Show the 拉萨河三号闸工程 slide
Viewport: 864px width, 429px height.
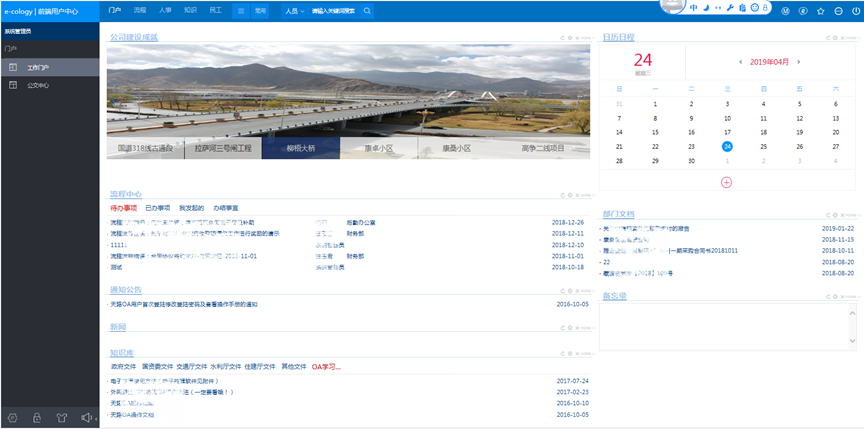pos(223,148)
